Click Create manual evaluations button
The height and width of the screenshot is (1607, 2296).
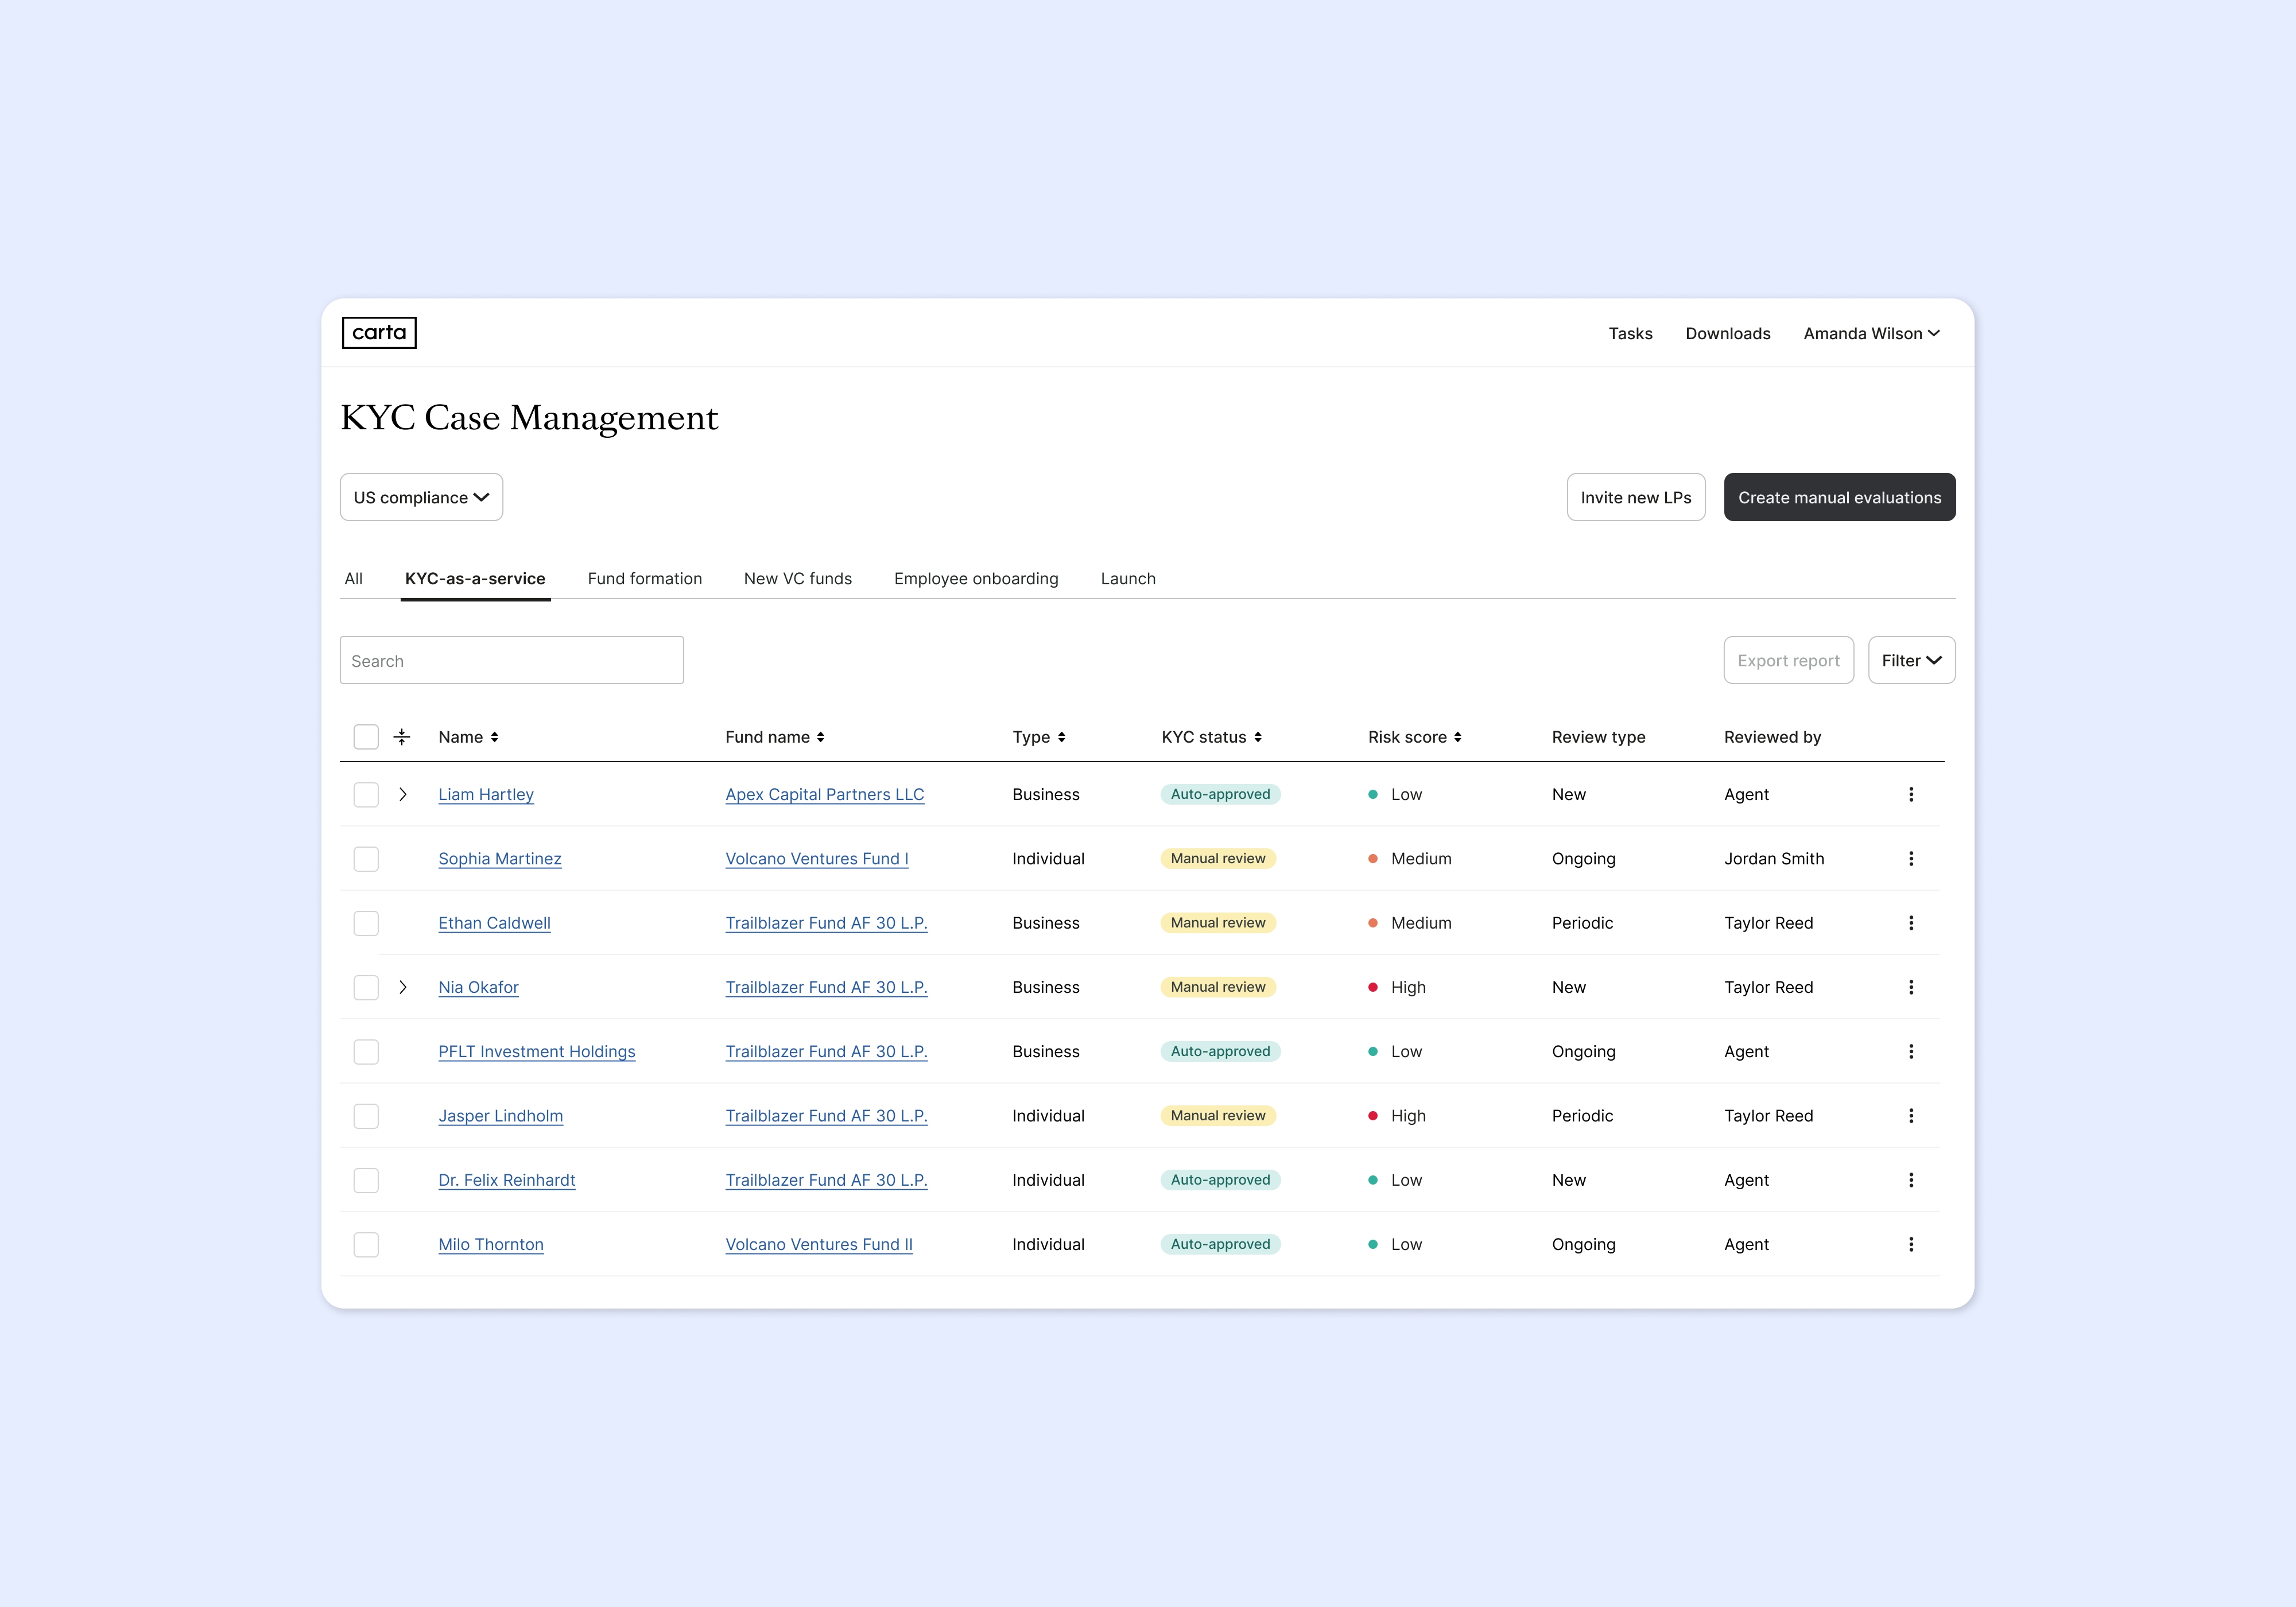[1839, 497]
